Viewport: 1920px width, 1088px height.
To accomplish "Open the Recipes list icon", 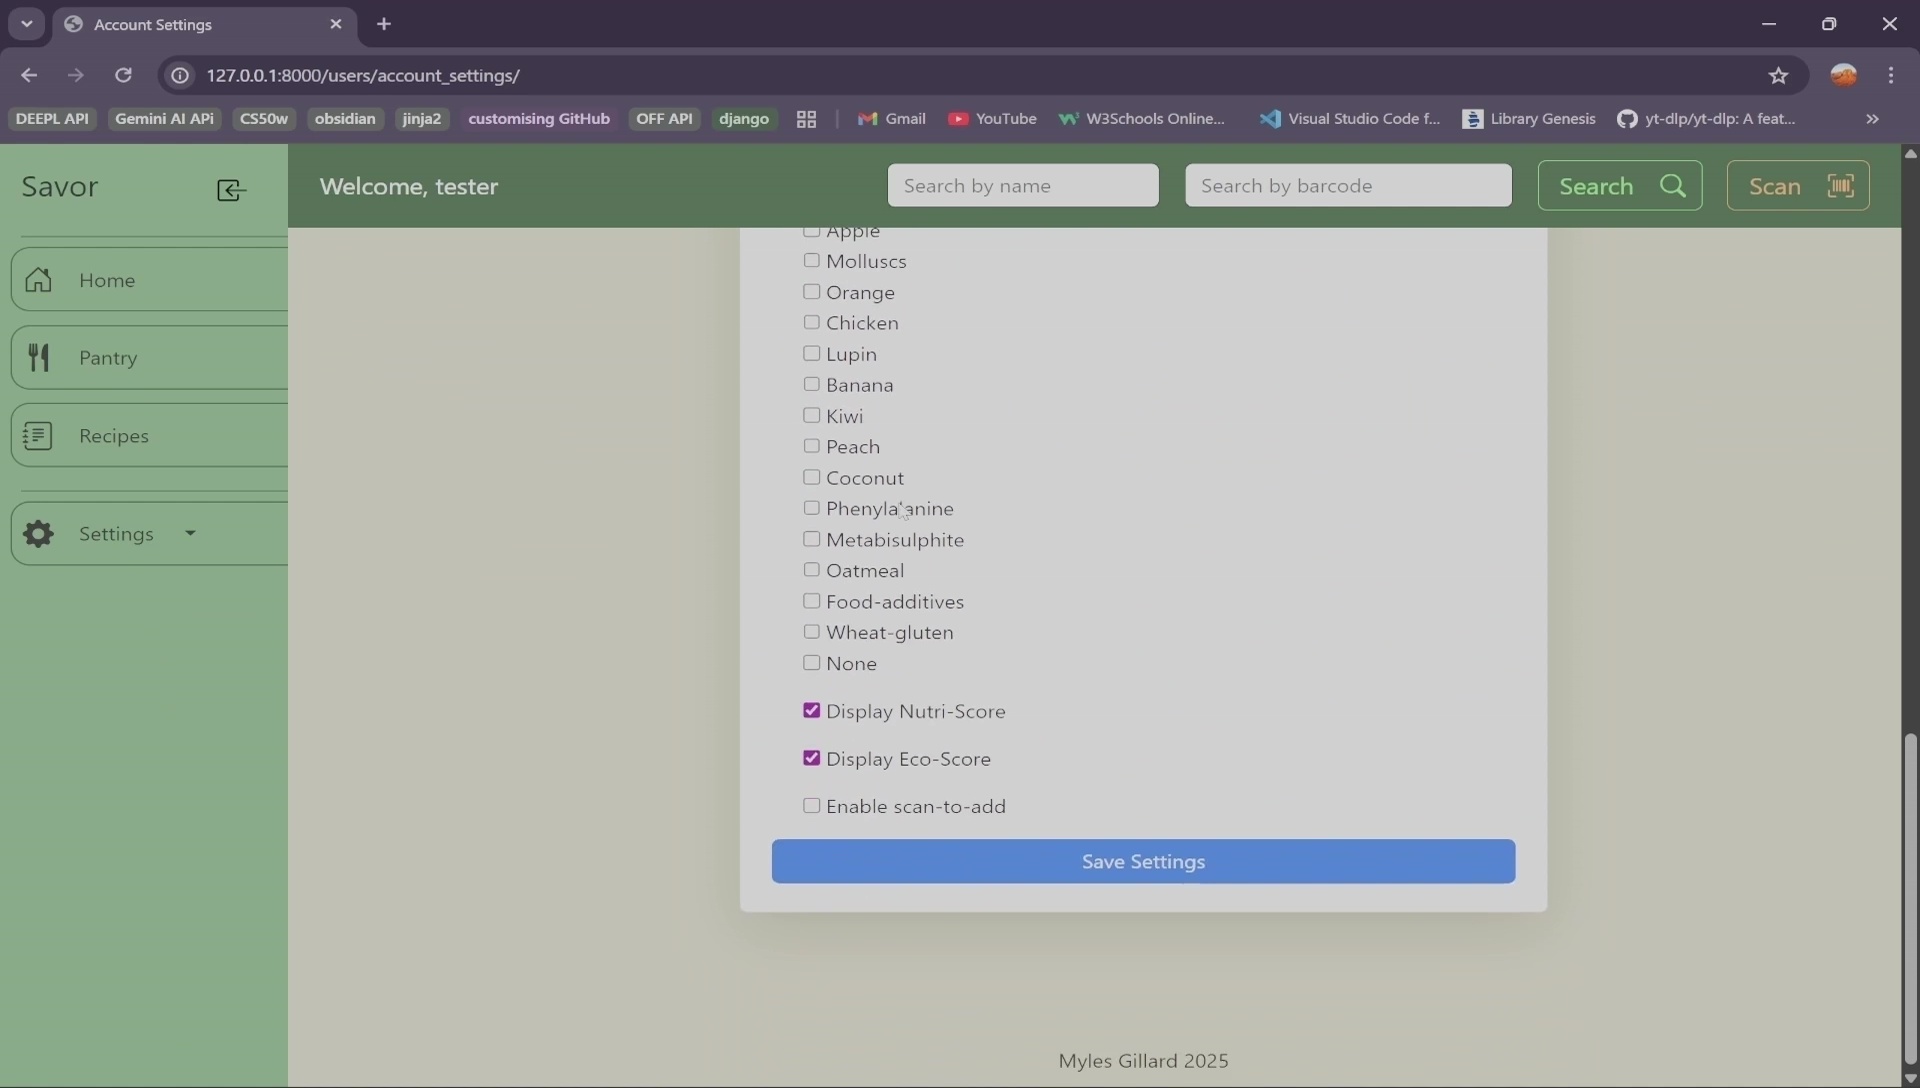I will pyautogui.click(x=38, y=435).
